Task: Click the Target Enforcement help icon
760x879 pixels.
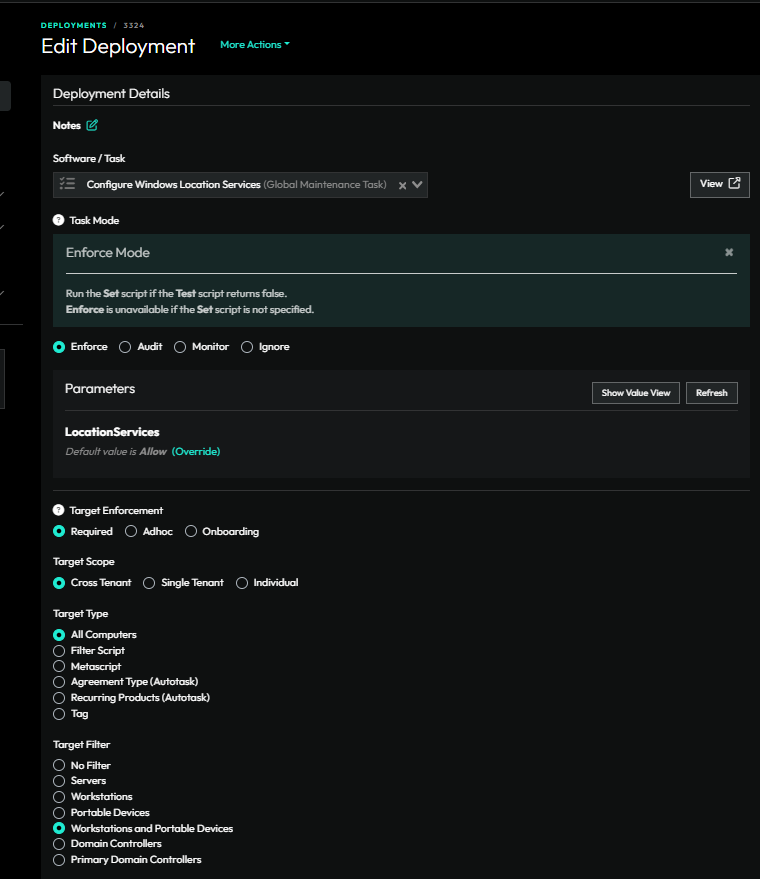Action: click(x=58, y=510)
